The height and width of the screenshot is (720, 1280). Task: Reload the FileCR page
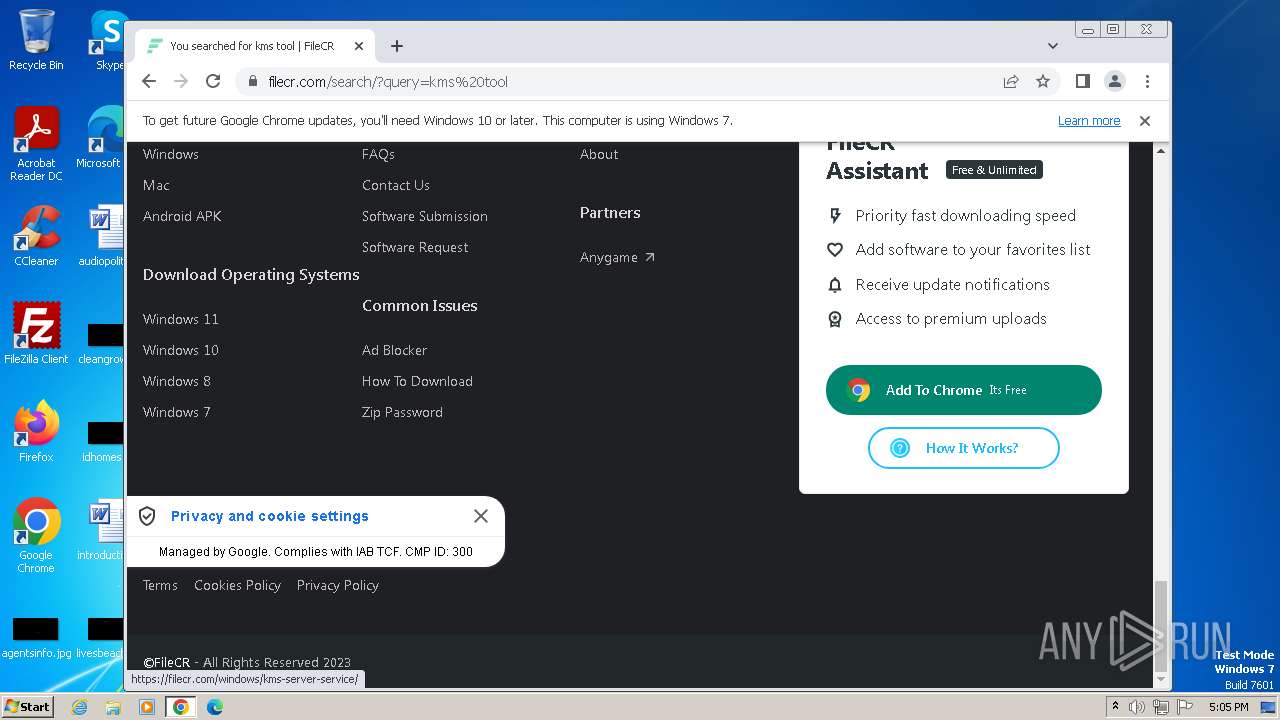[213, 81]
